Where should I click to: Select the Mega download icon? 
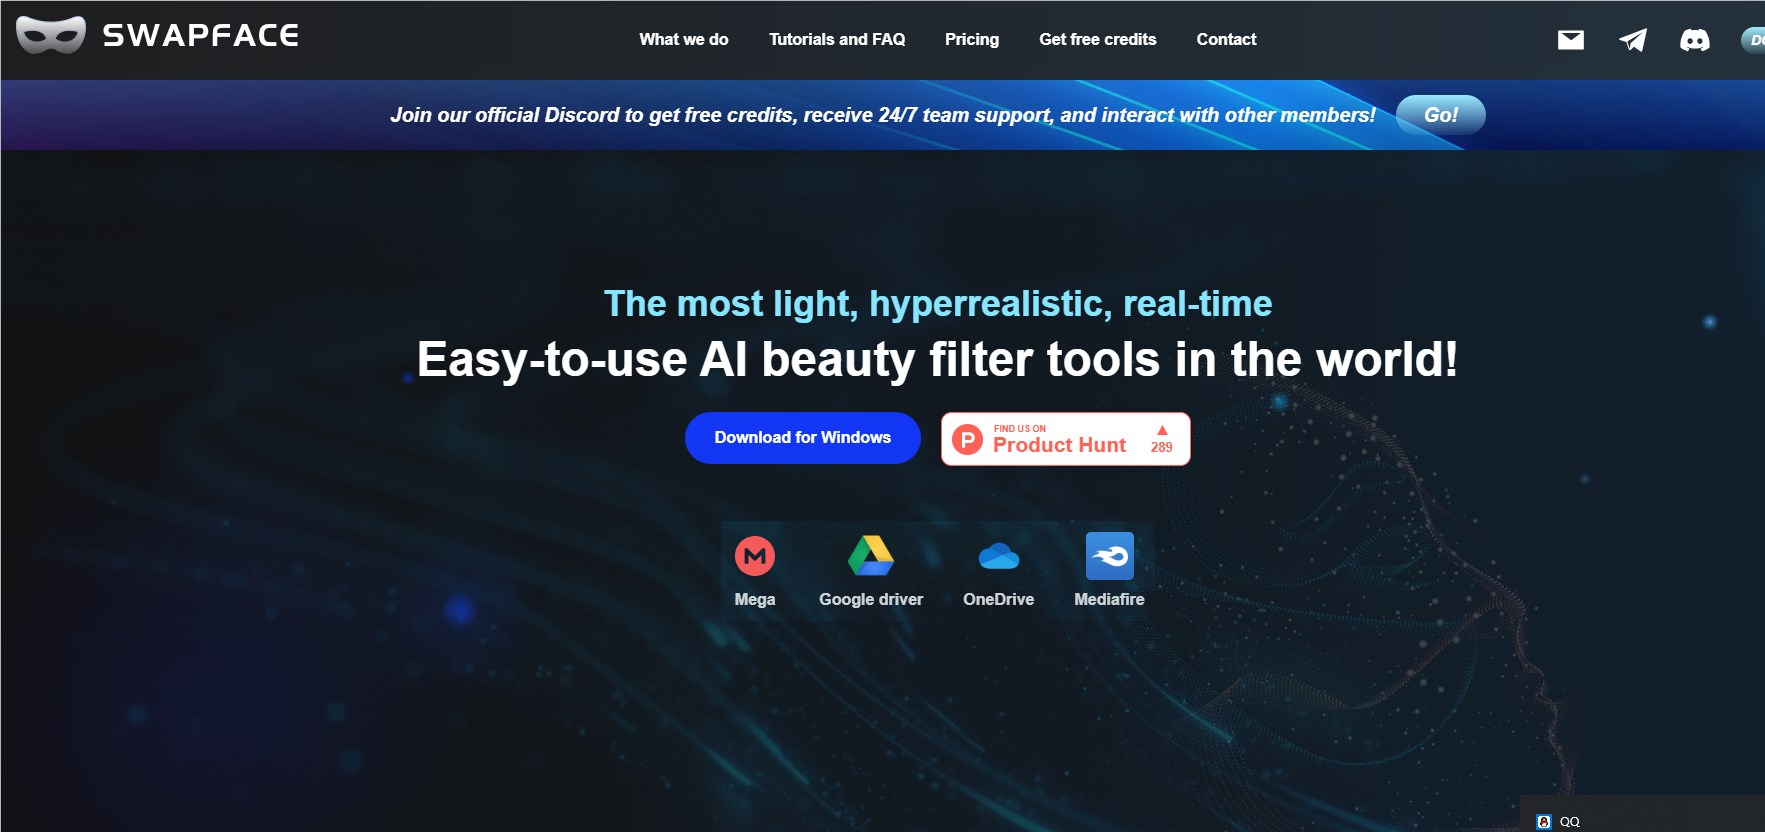(x=755, y=556)
